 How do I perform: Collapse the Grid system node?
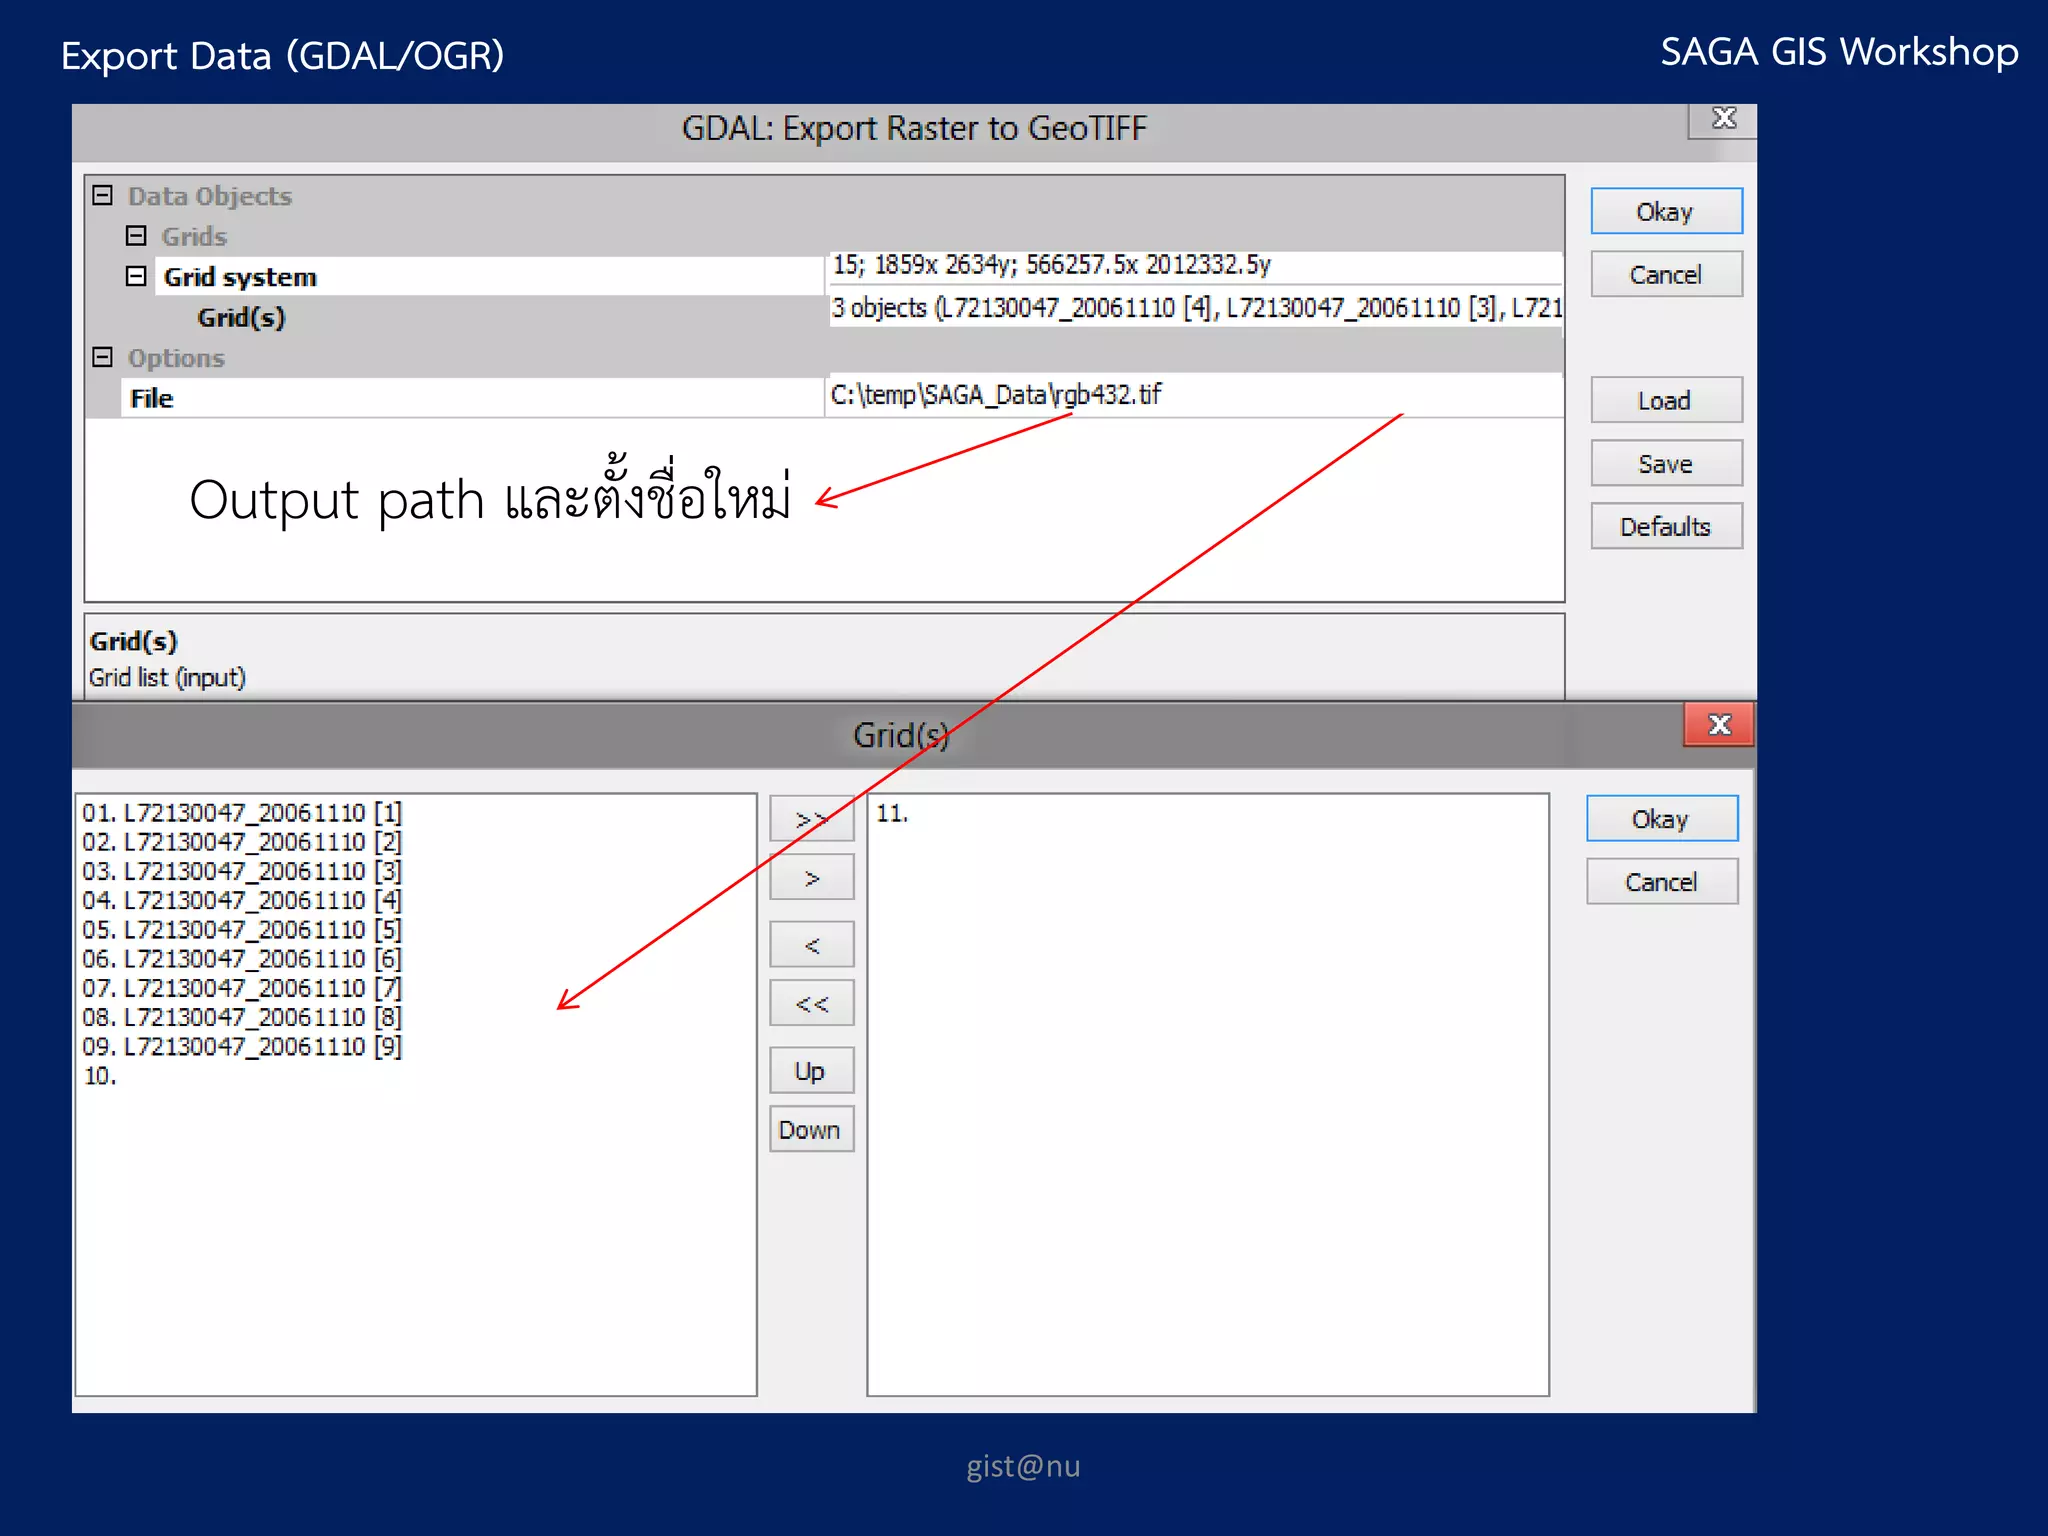tap(136, 276)
